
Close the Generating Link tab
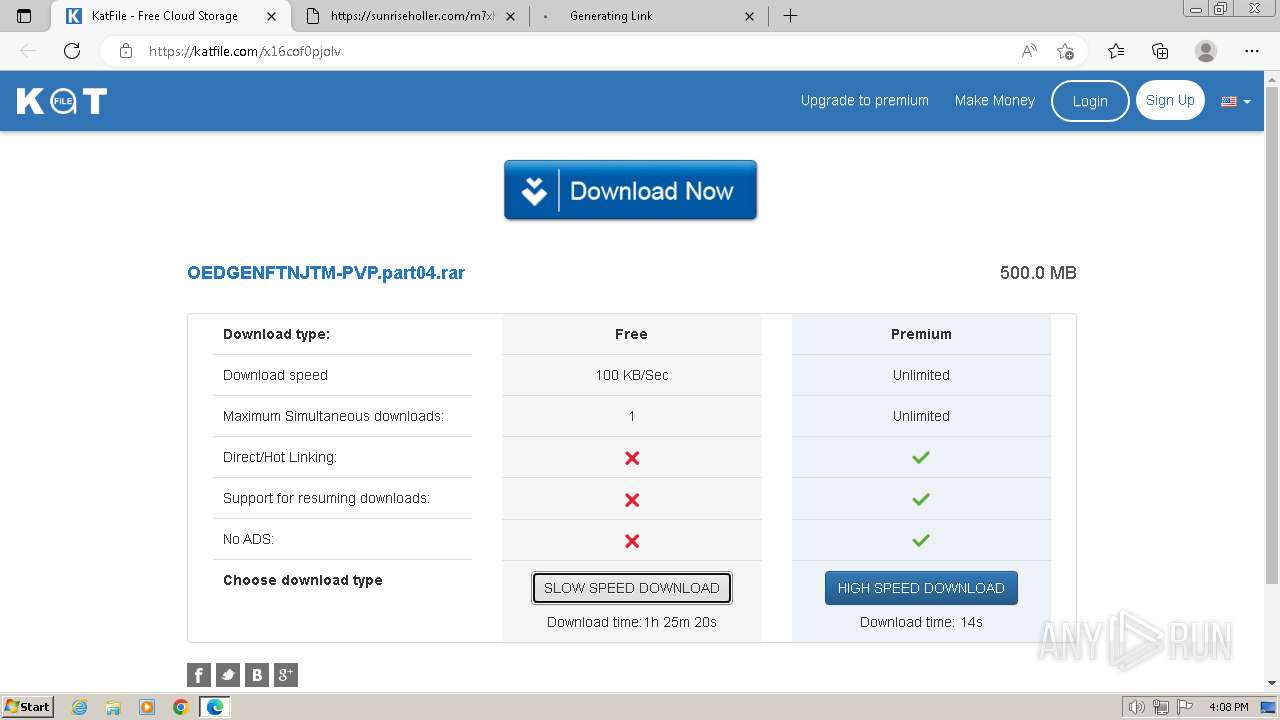pyautogui.click(x=751, y=16)
